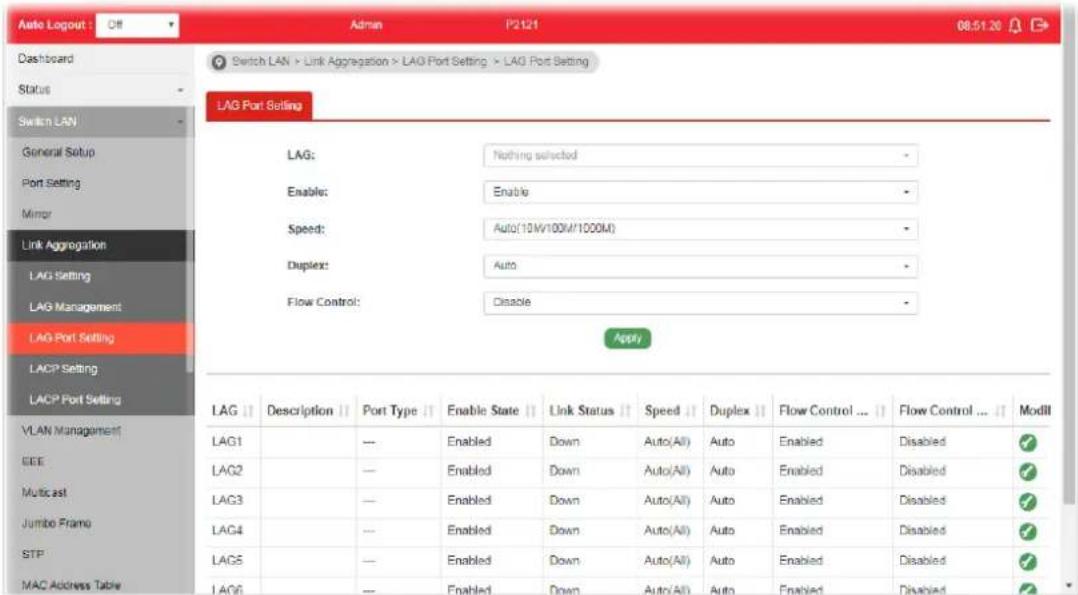Open the LAG selection dropdown
This screenshot has height=595, width=1078.
700,155
